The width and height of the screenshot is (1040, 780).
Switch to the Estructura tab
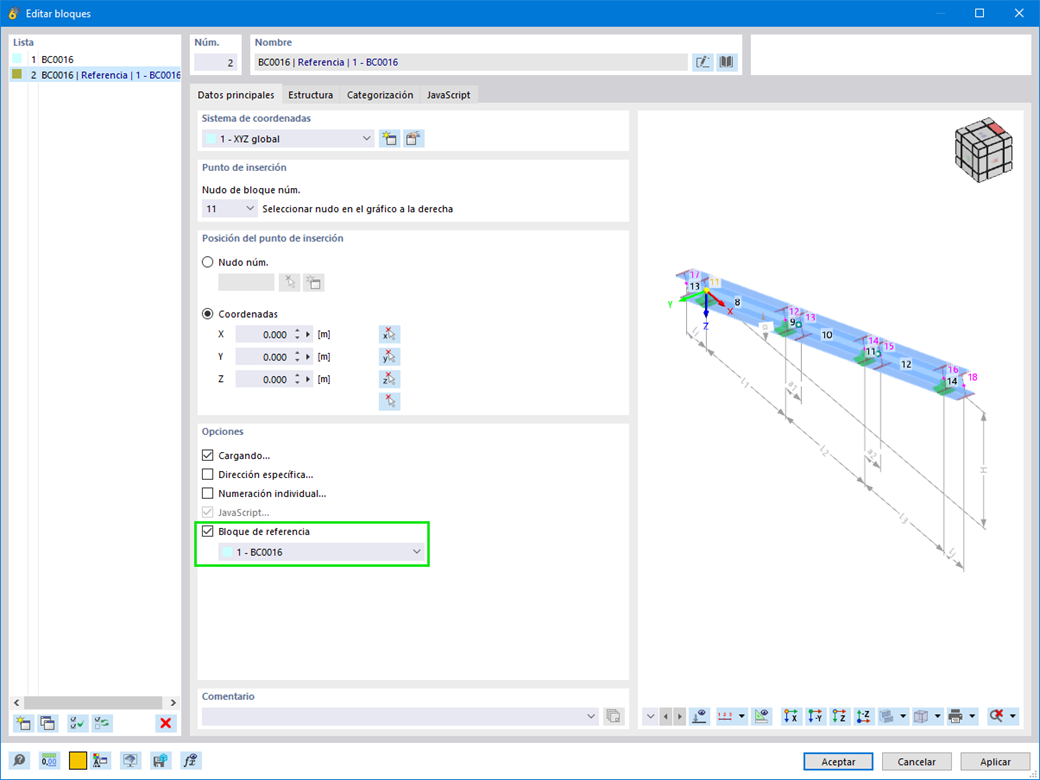tap(310, 95)
